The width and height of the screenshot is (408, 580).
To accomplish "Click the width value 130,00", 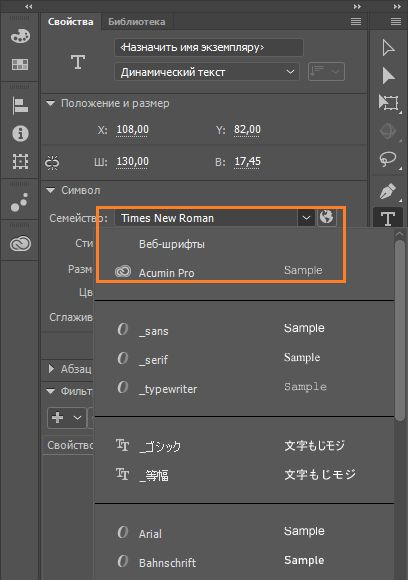I will coord(132,162).
